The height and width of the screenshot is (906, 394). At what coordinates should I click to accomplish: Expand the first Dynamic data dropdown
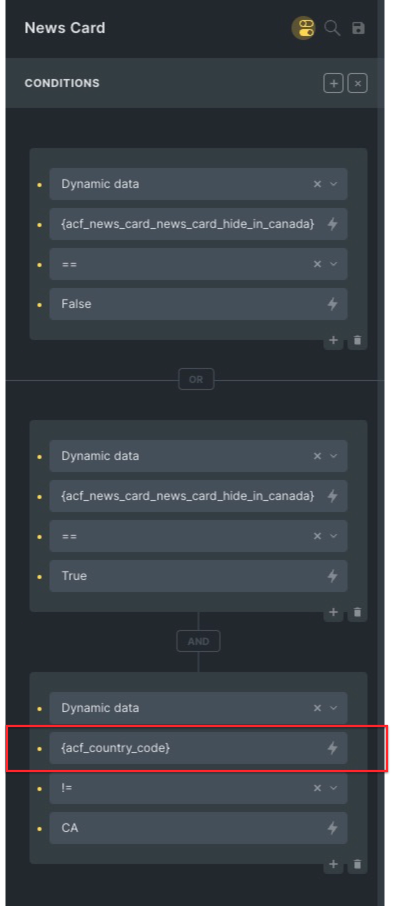click(x=333, y=184)
